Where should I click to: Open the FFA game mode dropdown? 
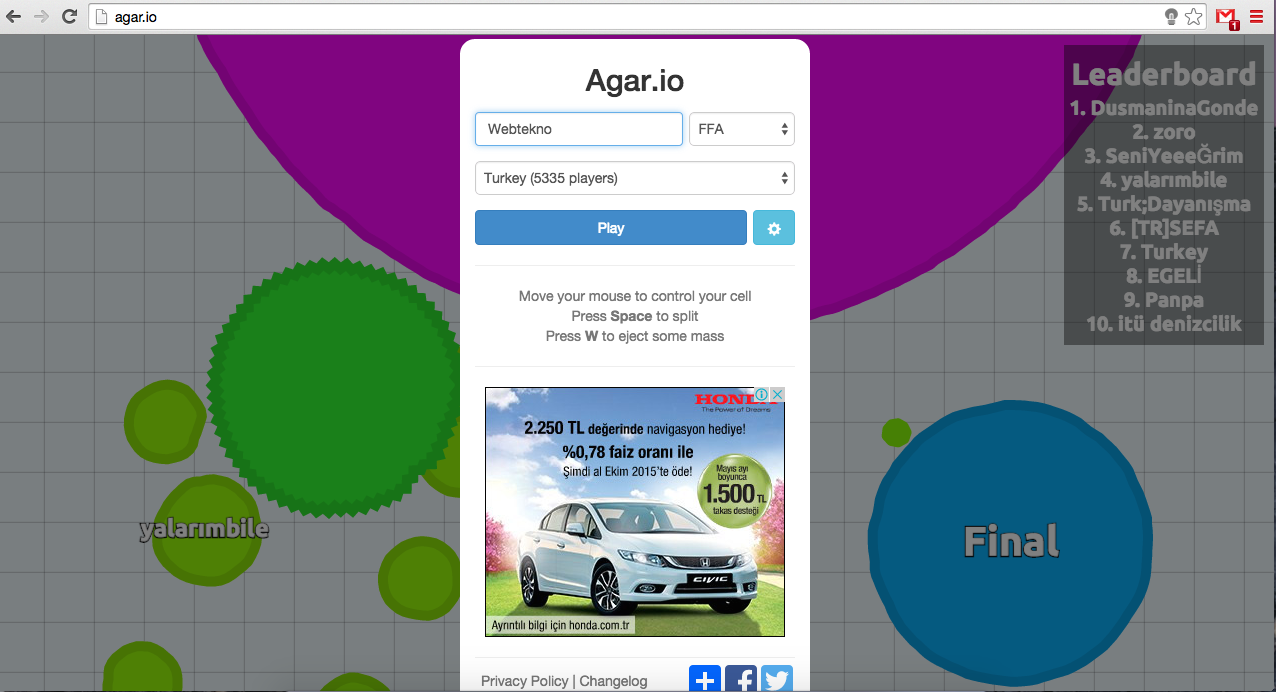click(742, 129)
